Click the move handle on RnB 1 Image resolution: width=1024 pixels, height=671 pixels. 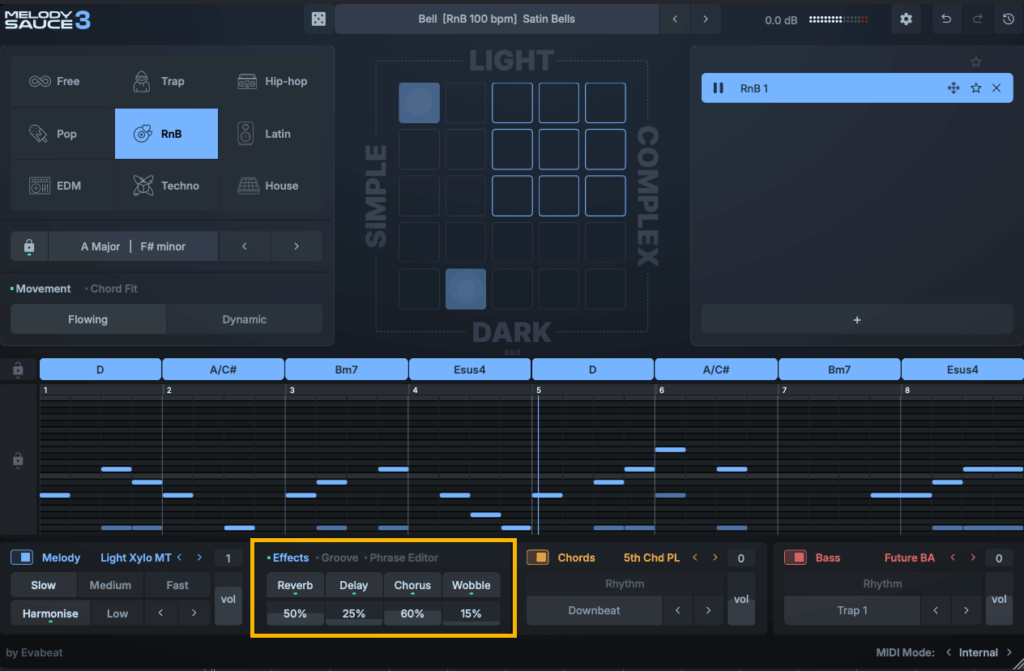point(953,88)
